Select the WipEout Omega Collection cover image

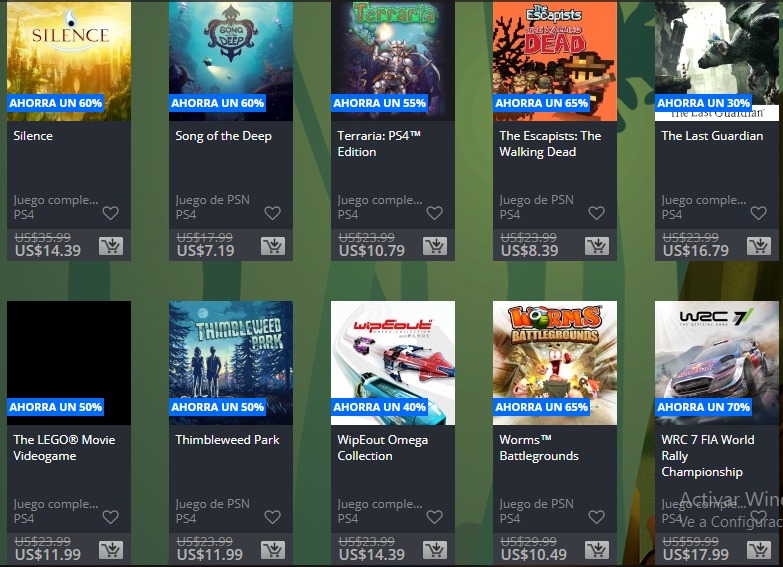[392, 363]
